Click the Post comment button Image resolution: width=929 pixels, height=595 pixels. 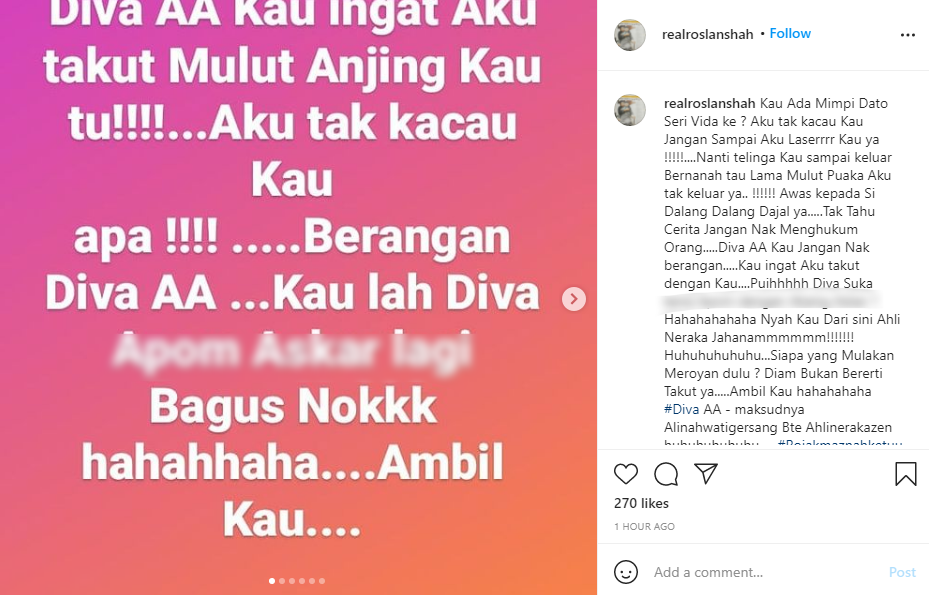tap(902, 572)
